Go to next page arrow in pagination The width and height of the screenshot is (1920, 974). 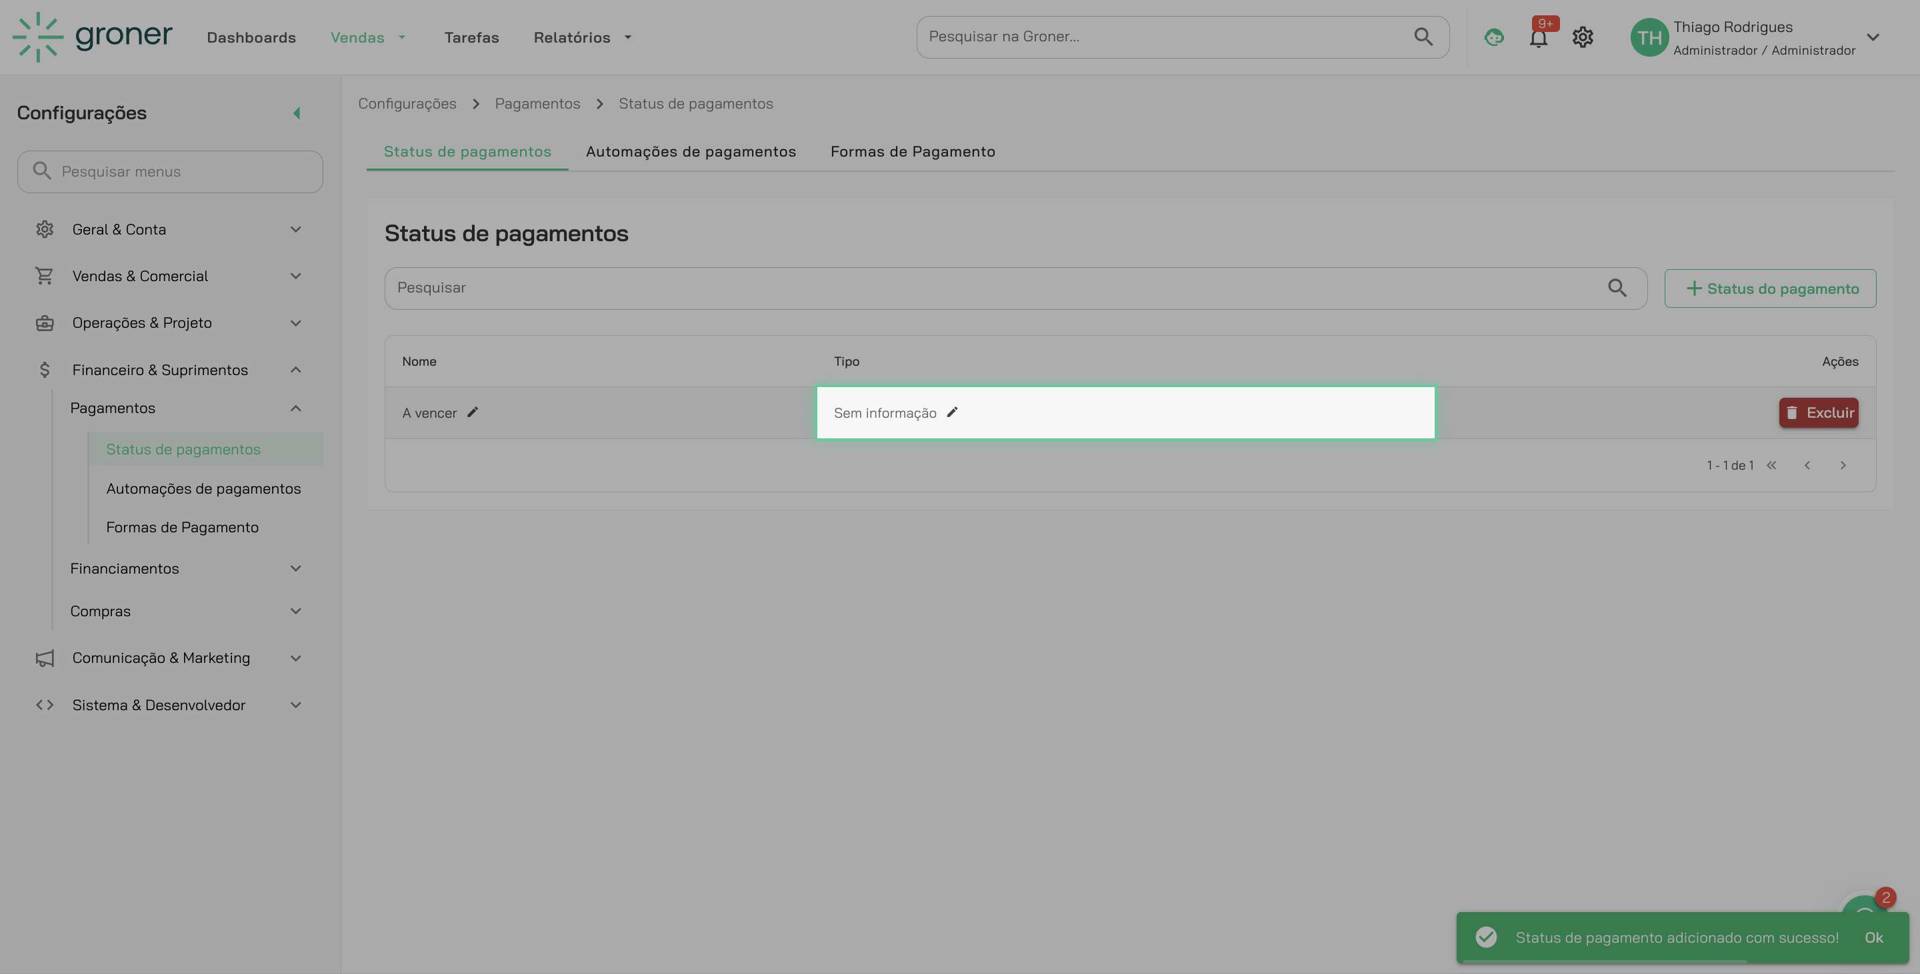click(1843, 465)
